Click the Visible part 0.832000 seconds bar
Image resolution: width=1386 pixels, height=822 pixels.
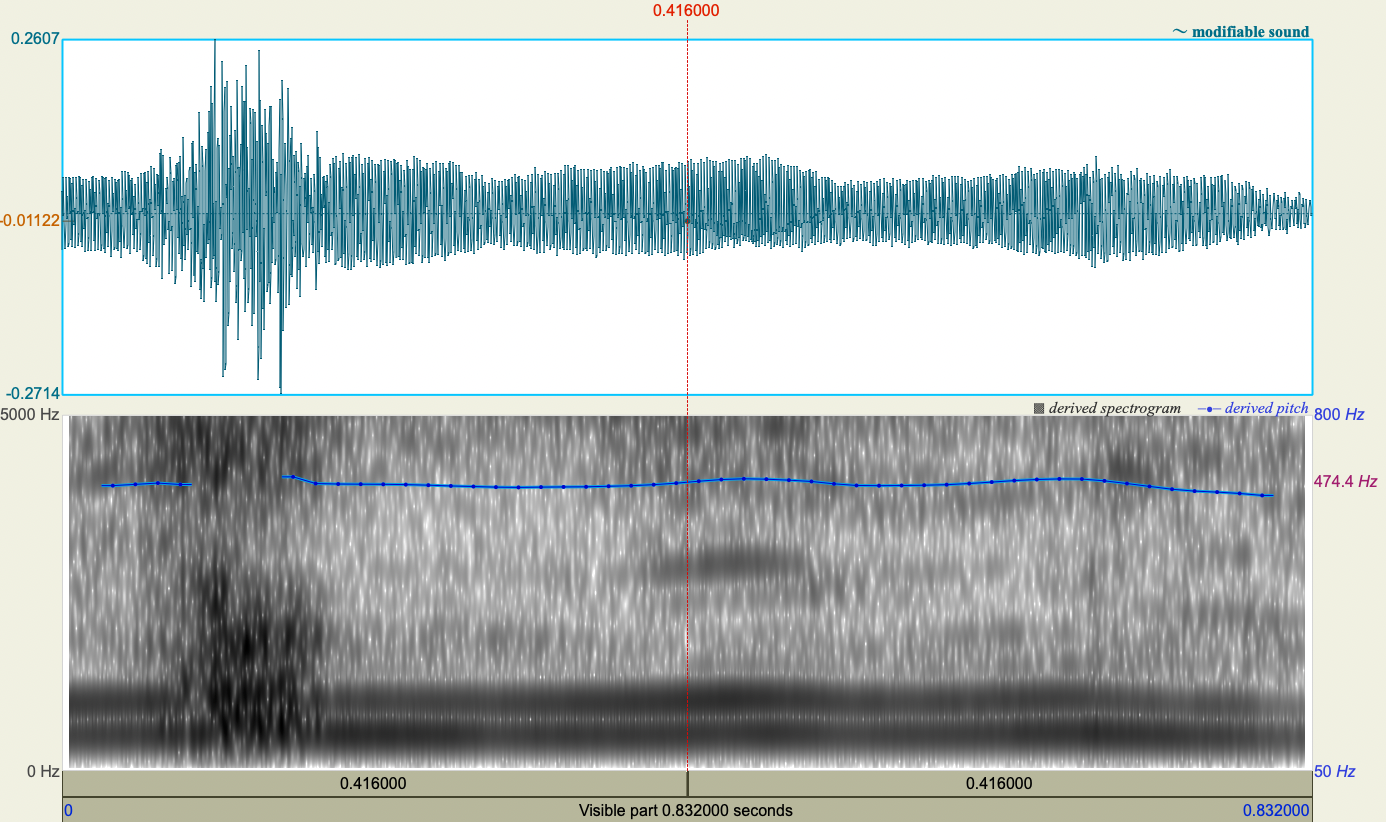tap(686, 810)
